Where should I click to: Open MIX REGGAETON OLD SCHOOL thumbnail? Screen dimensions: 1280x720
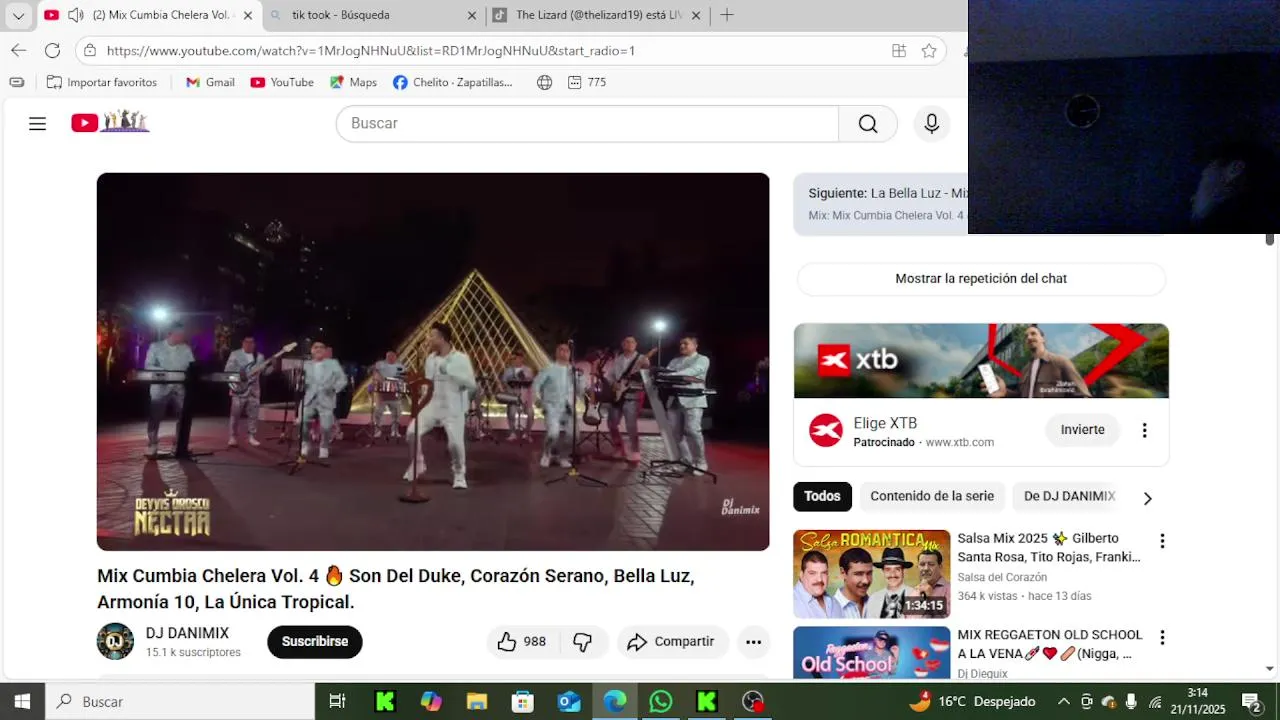872,653
